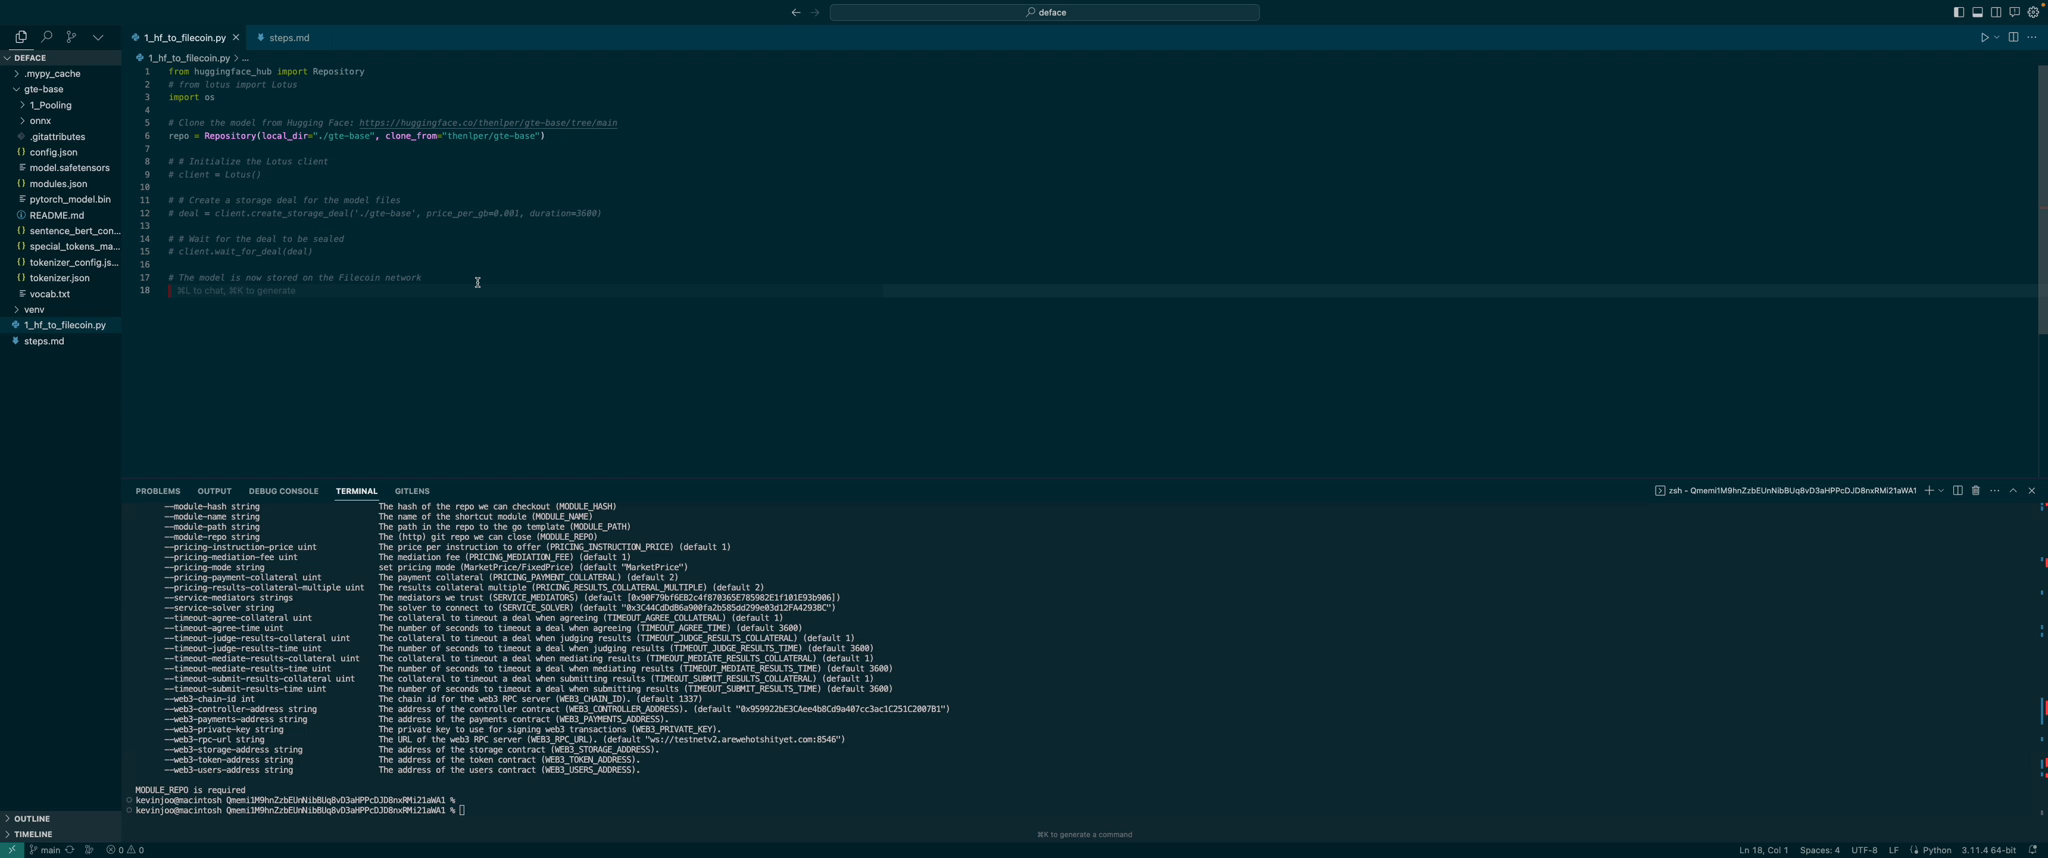Show additional views chevron in activity bar
The width and height of the screenshot is (2048, 858).
pyautogui.click(x=98, y=37)
